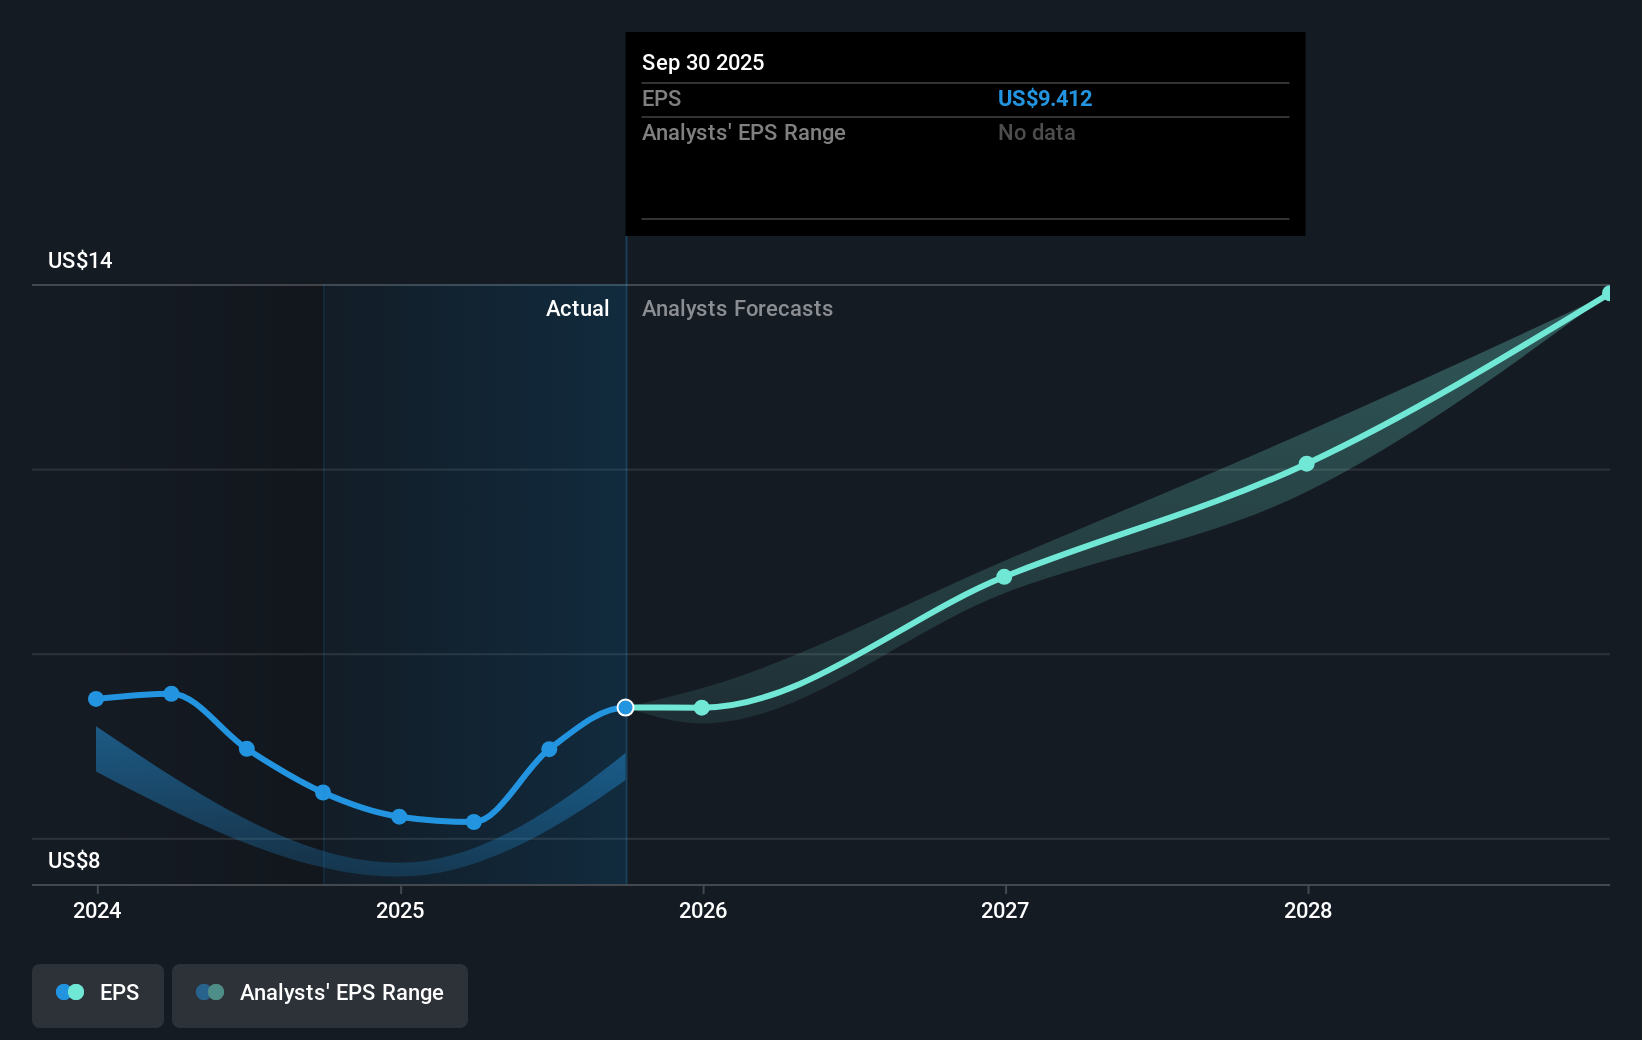
Task: Click the Analysts' EPS Range legend color dots
Action: 210,992
